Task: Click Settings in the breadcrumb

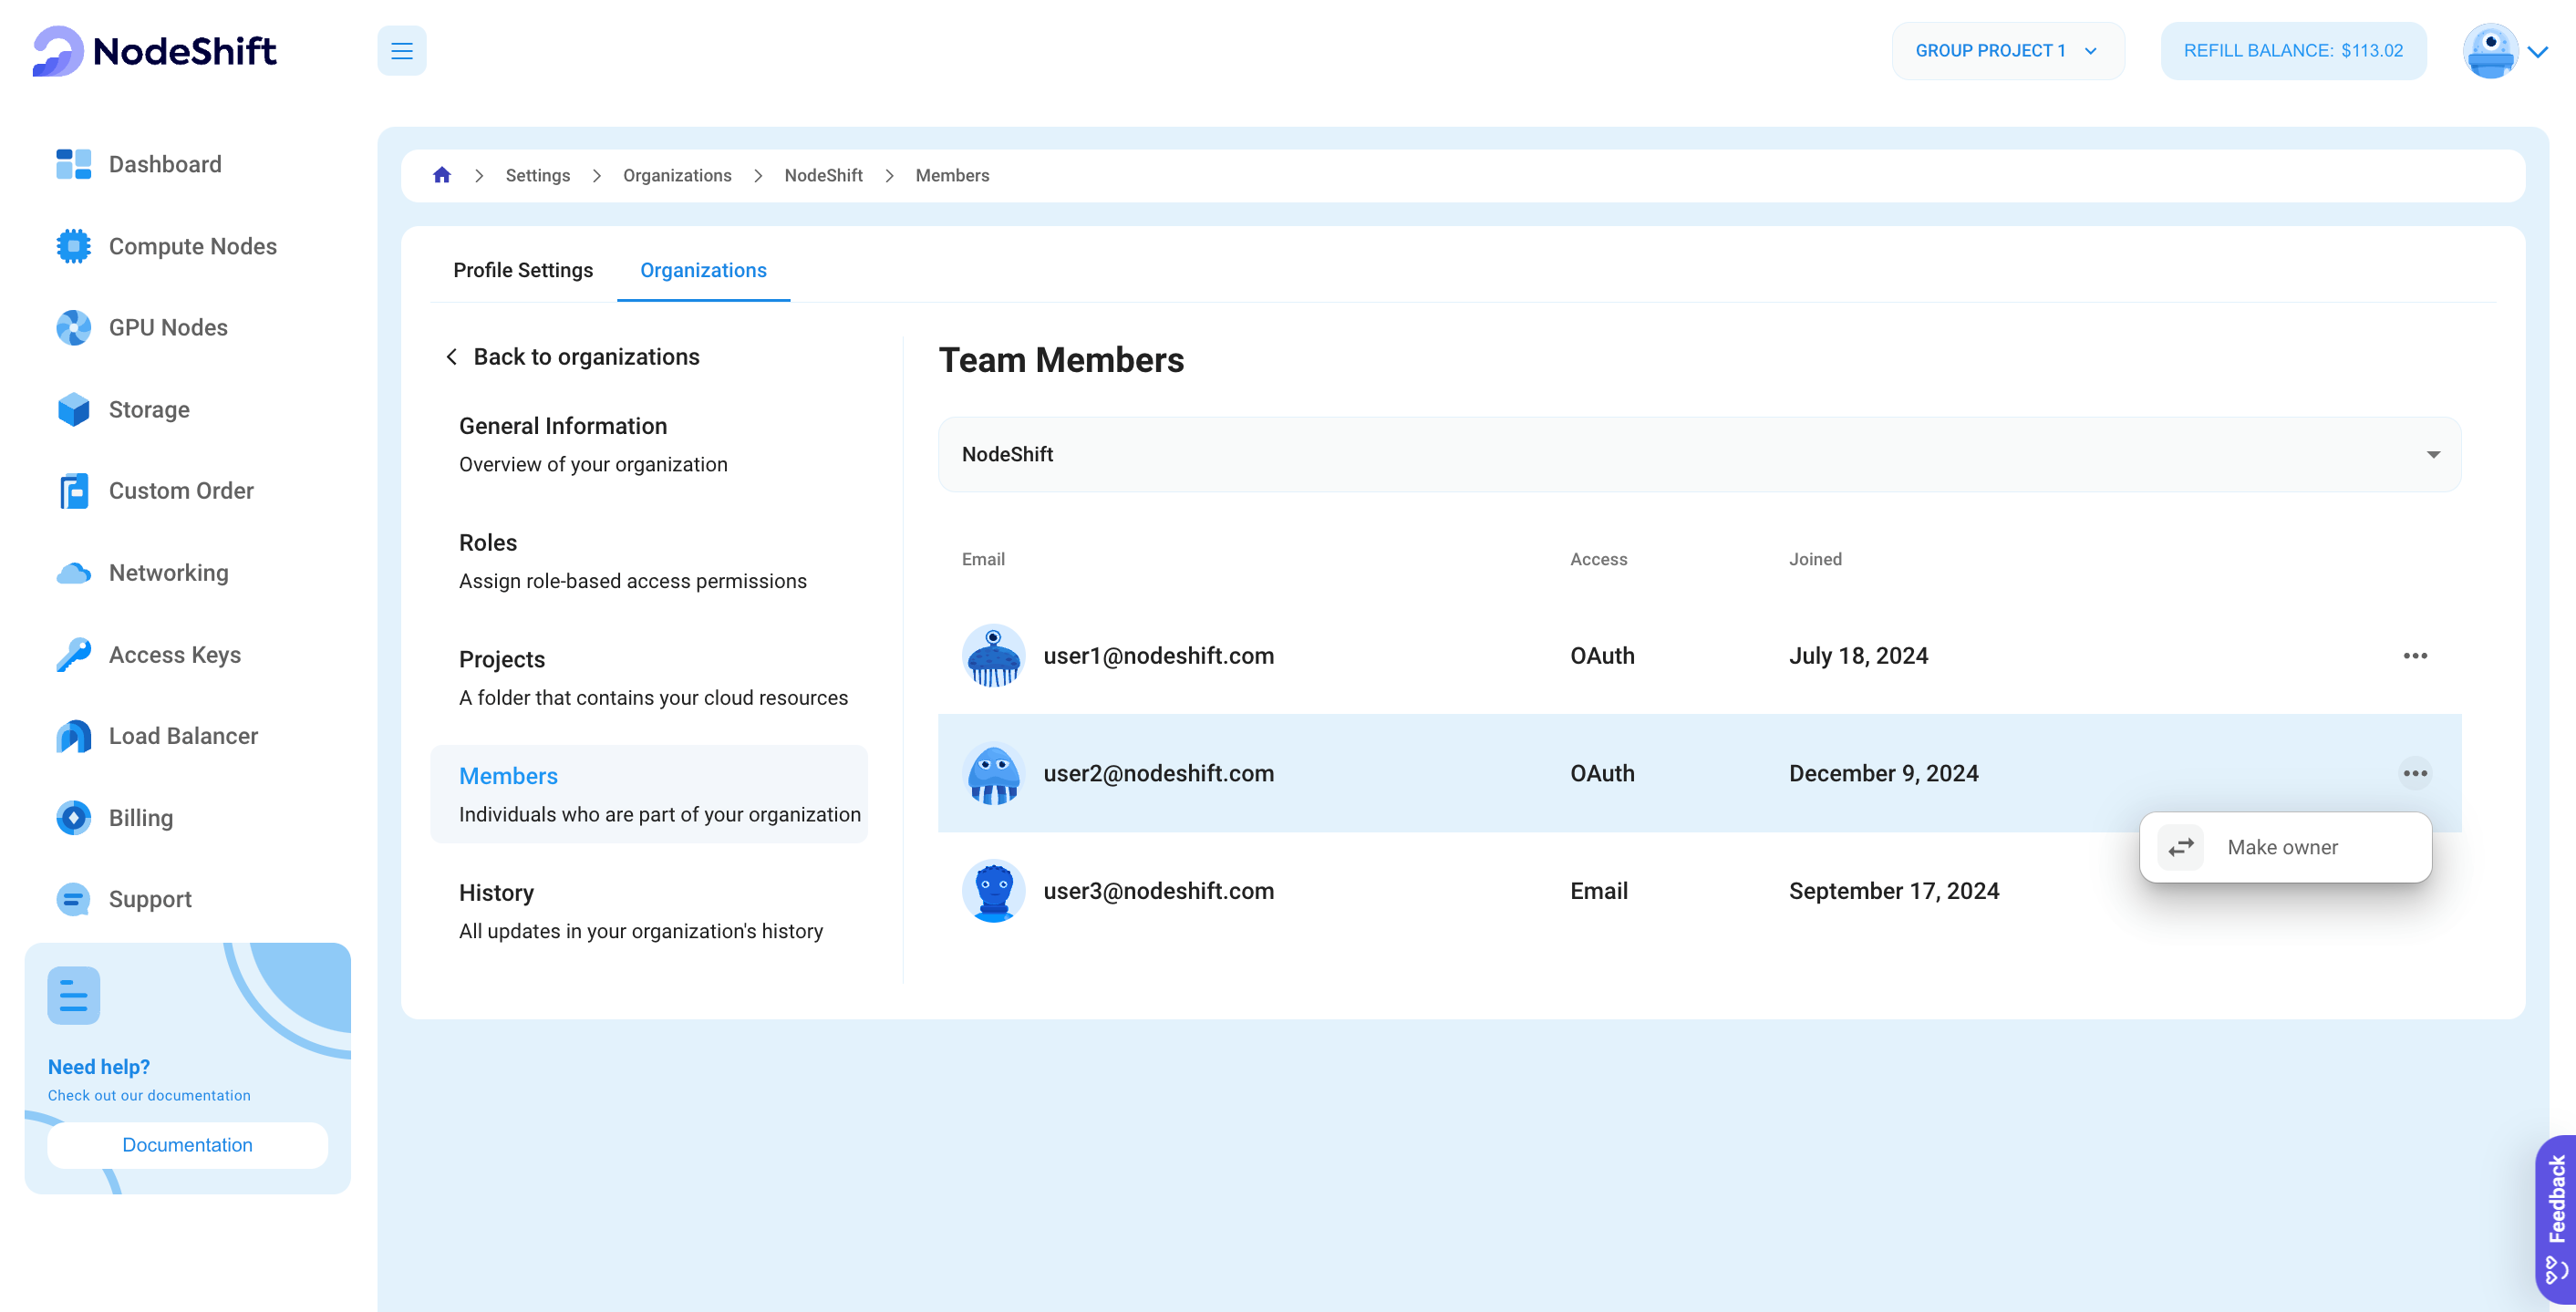Action: 537,175
